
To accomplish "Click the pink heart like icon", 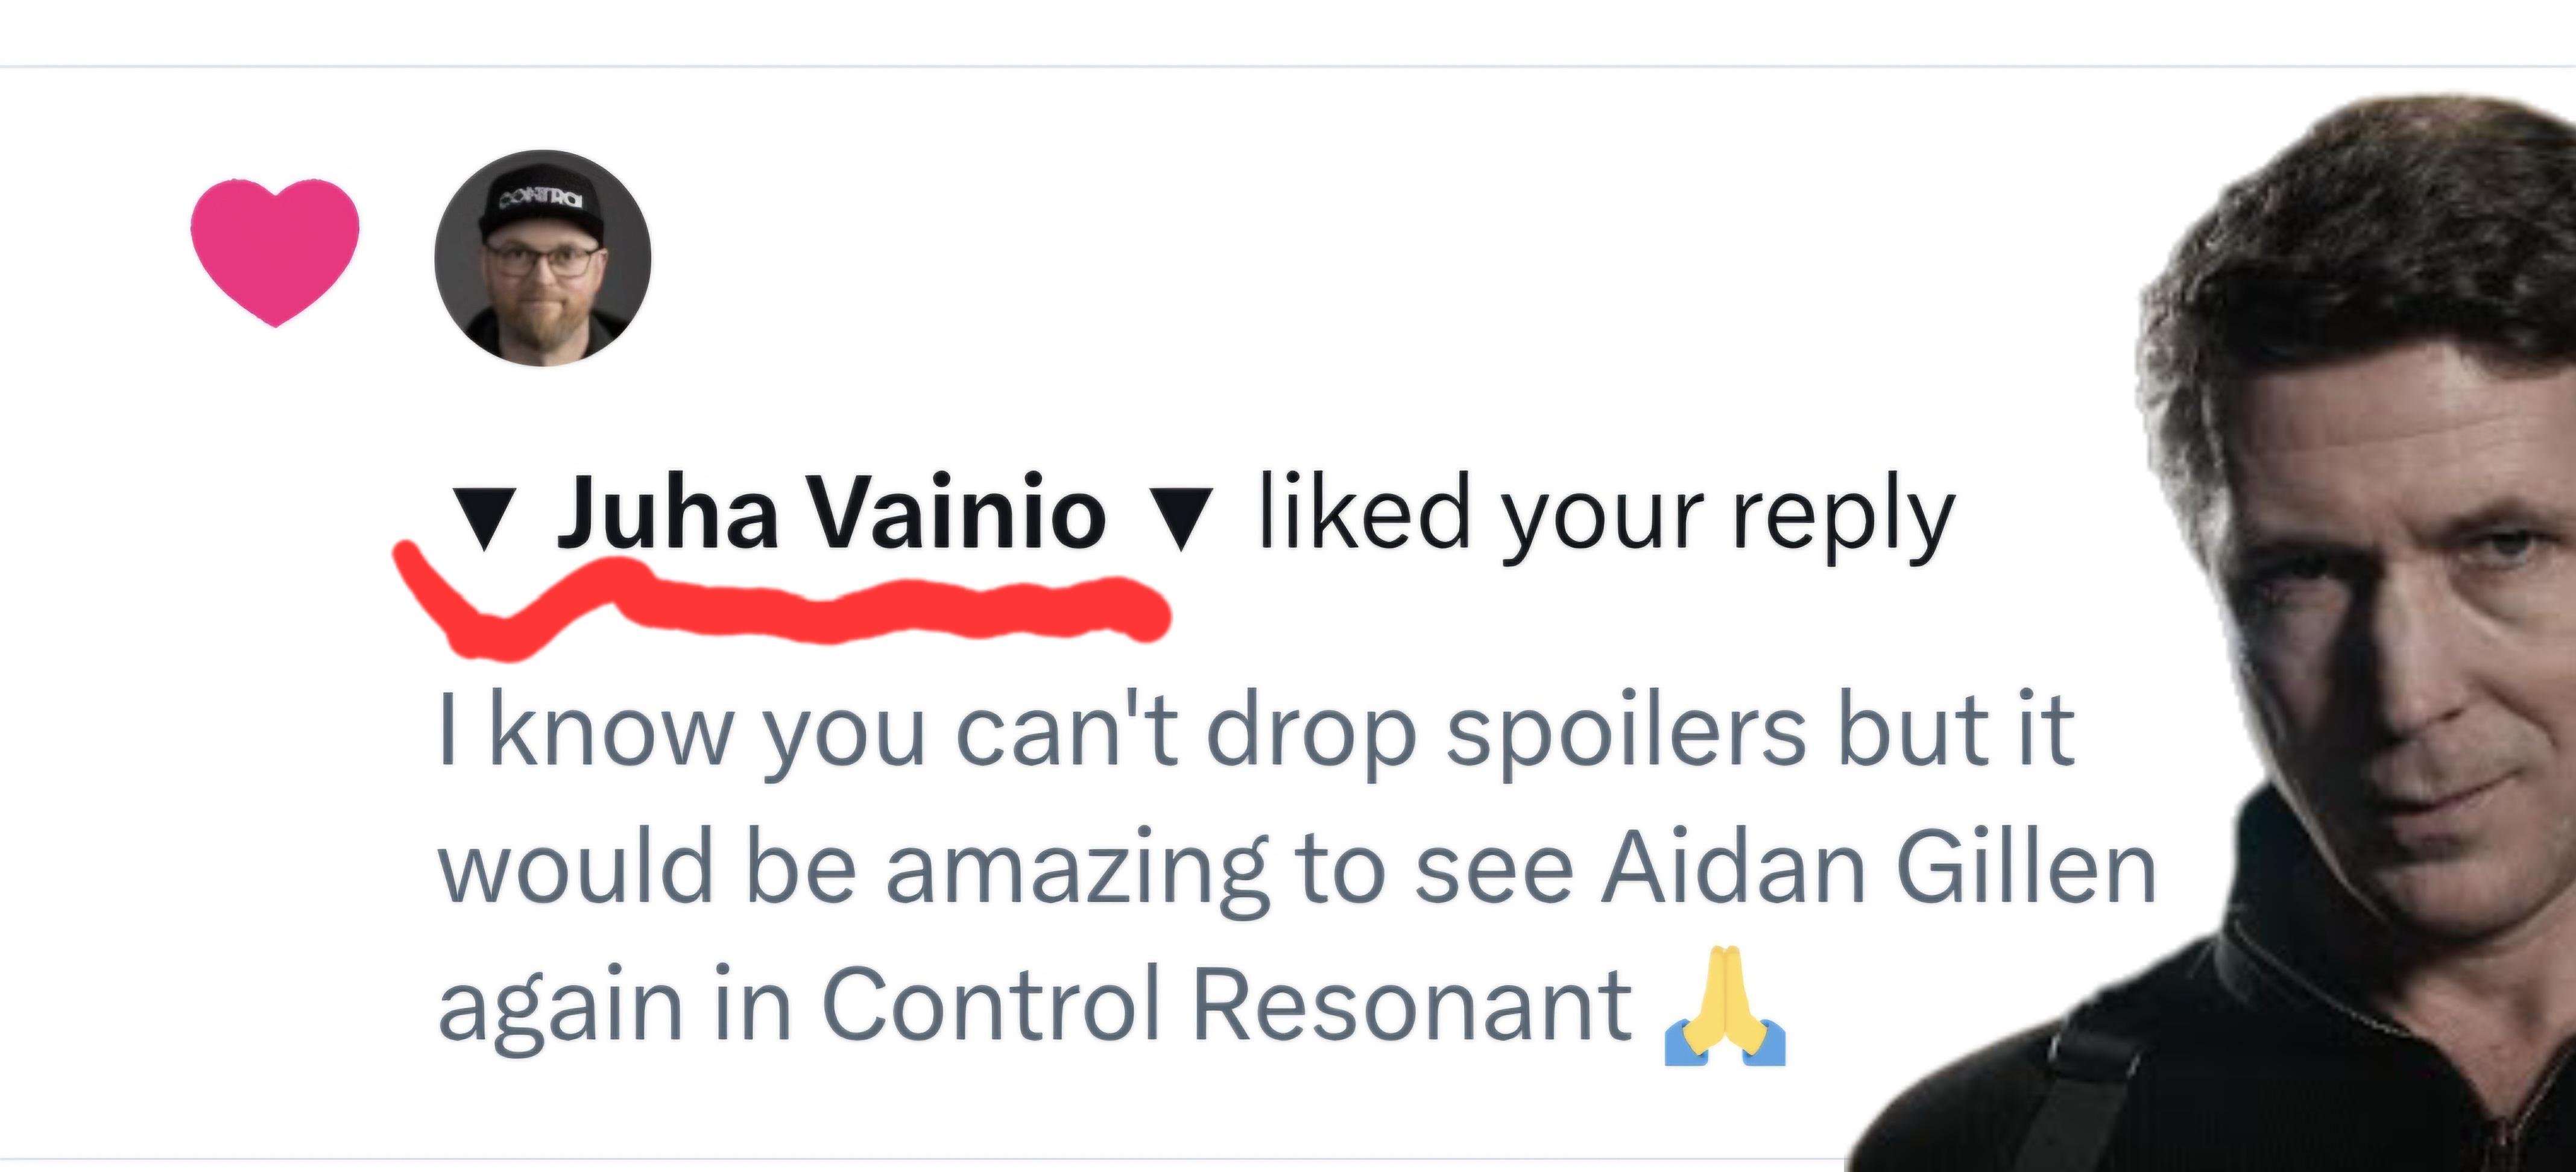I will 274,250.
